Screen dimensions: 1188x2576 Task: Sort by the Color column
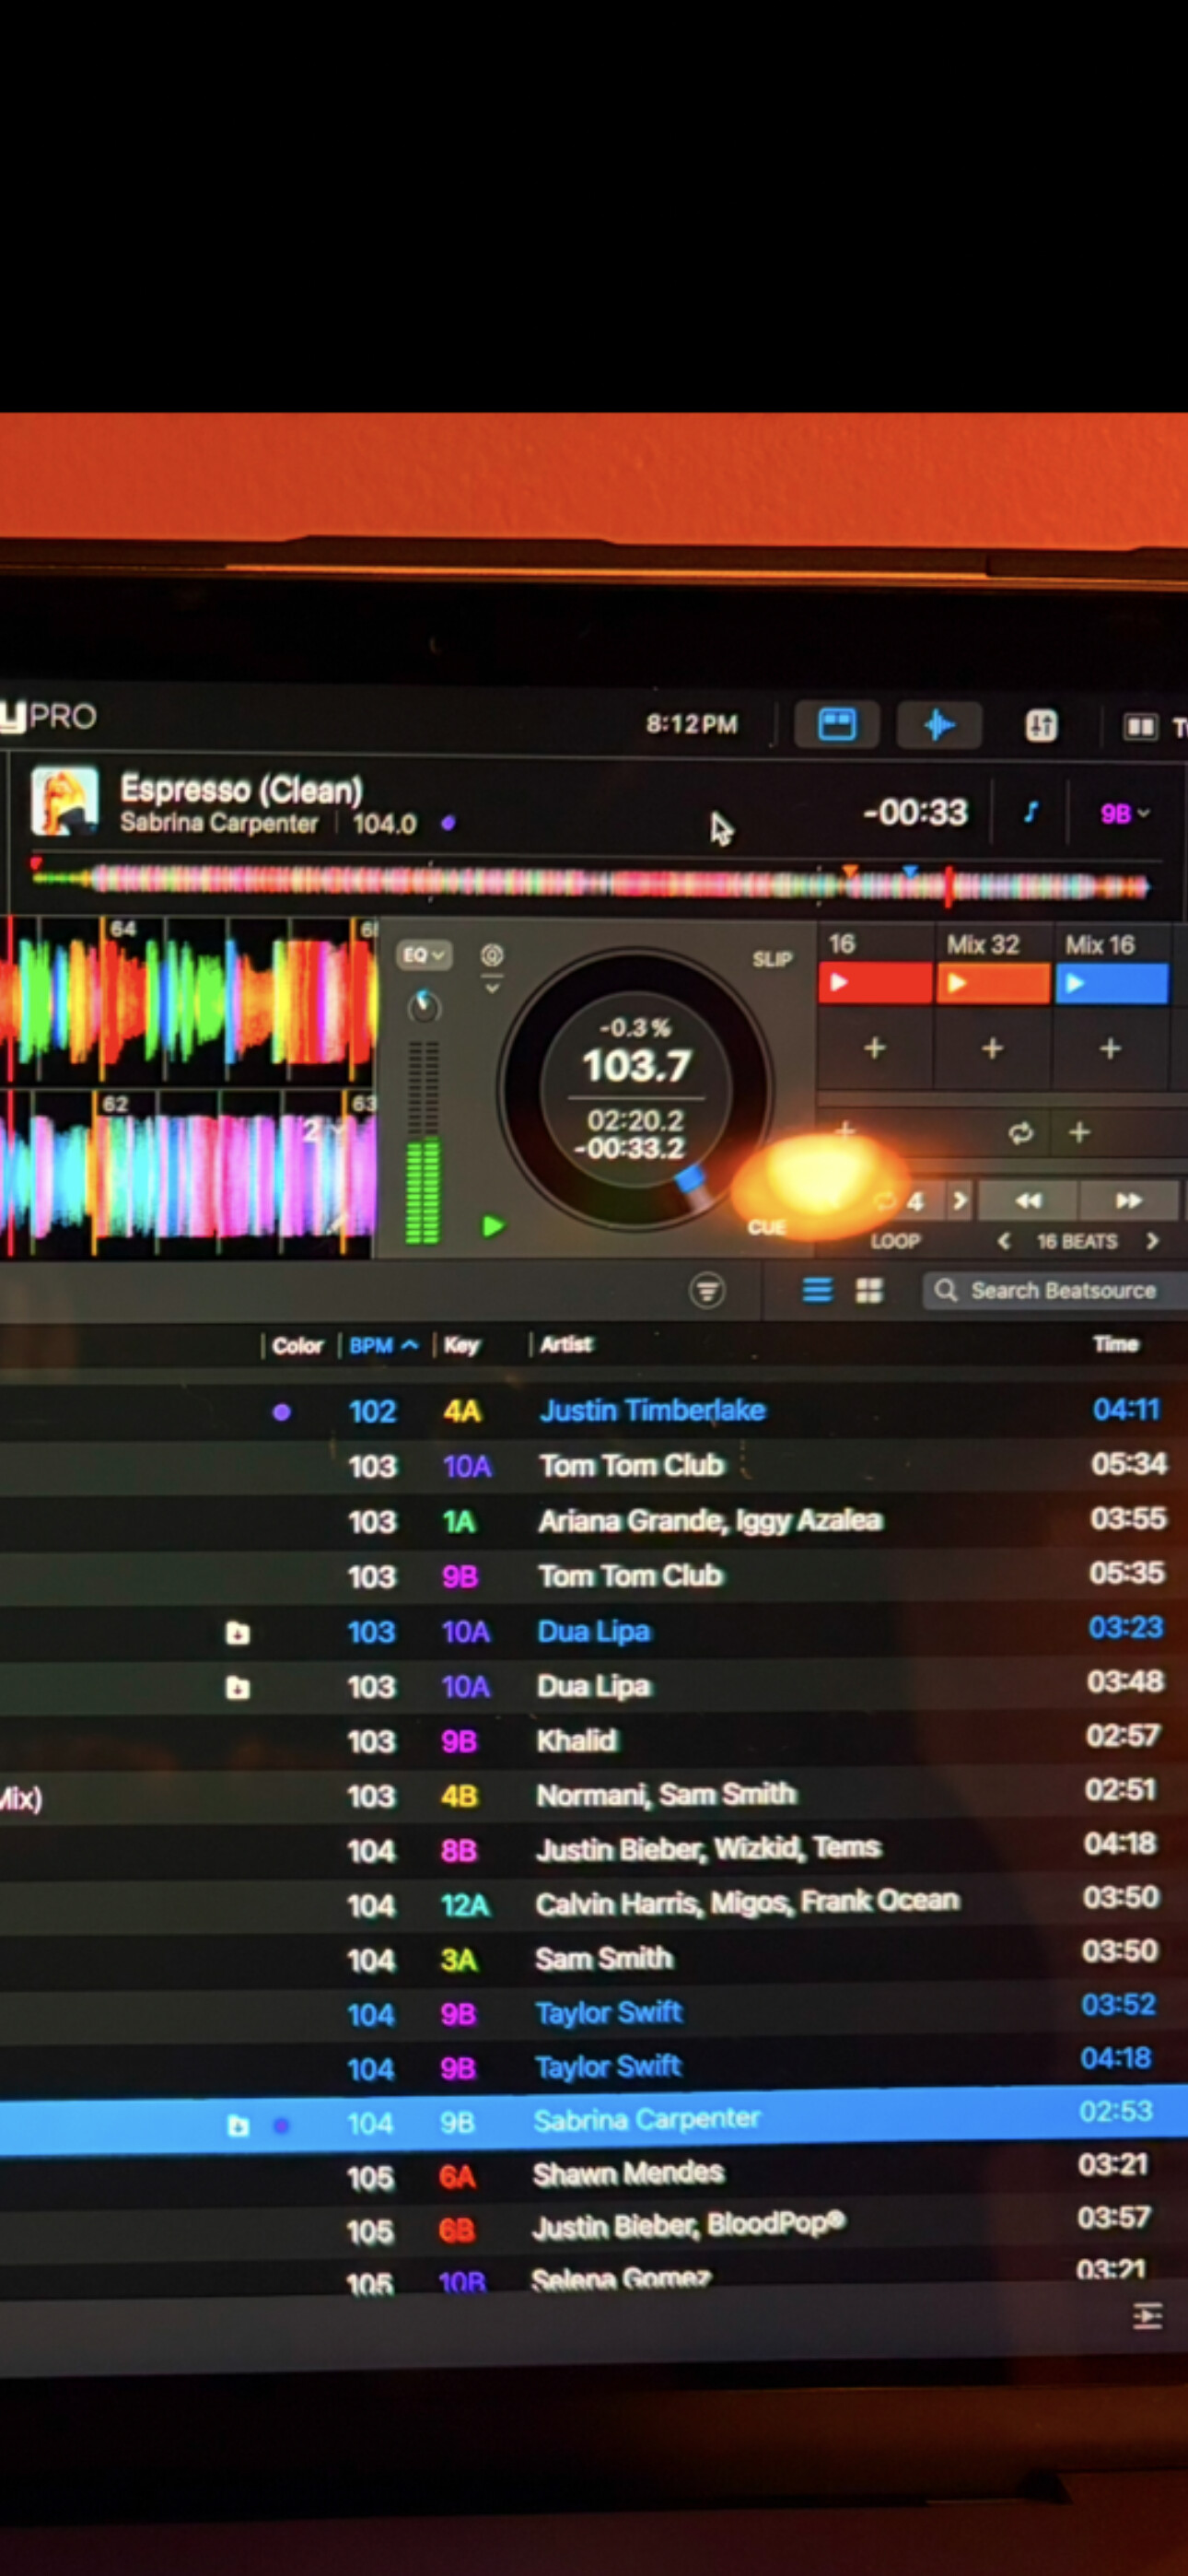[297, 1346]
